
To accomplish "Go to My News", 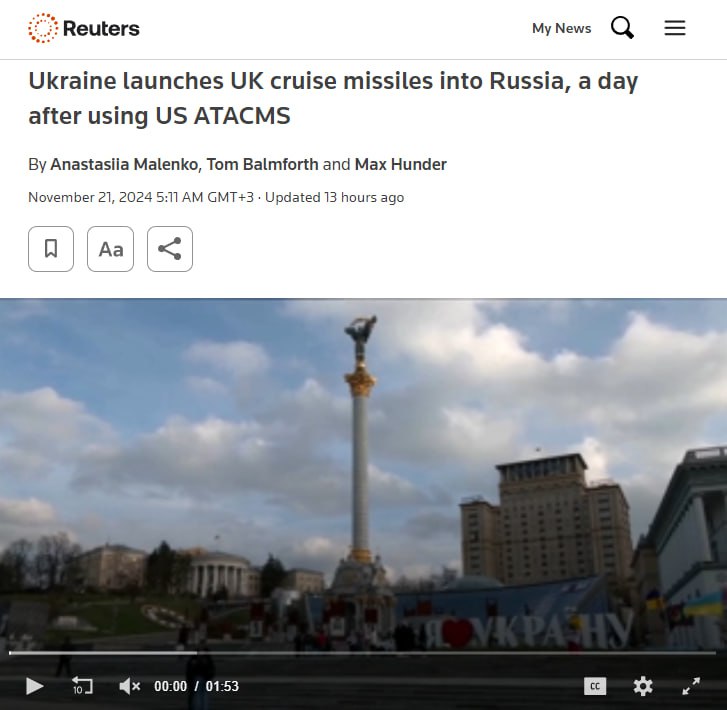I will pos(561,28).
